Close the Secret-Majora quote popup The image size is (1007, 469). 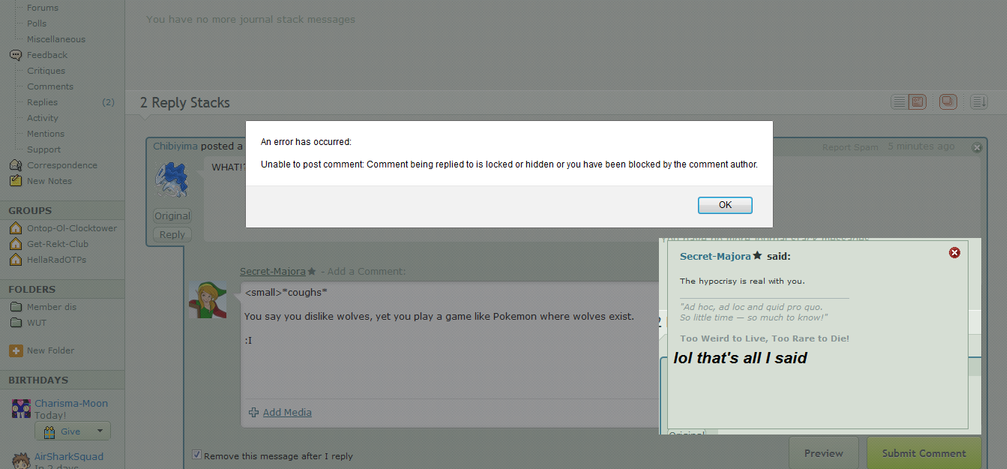coord(954,253)
